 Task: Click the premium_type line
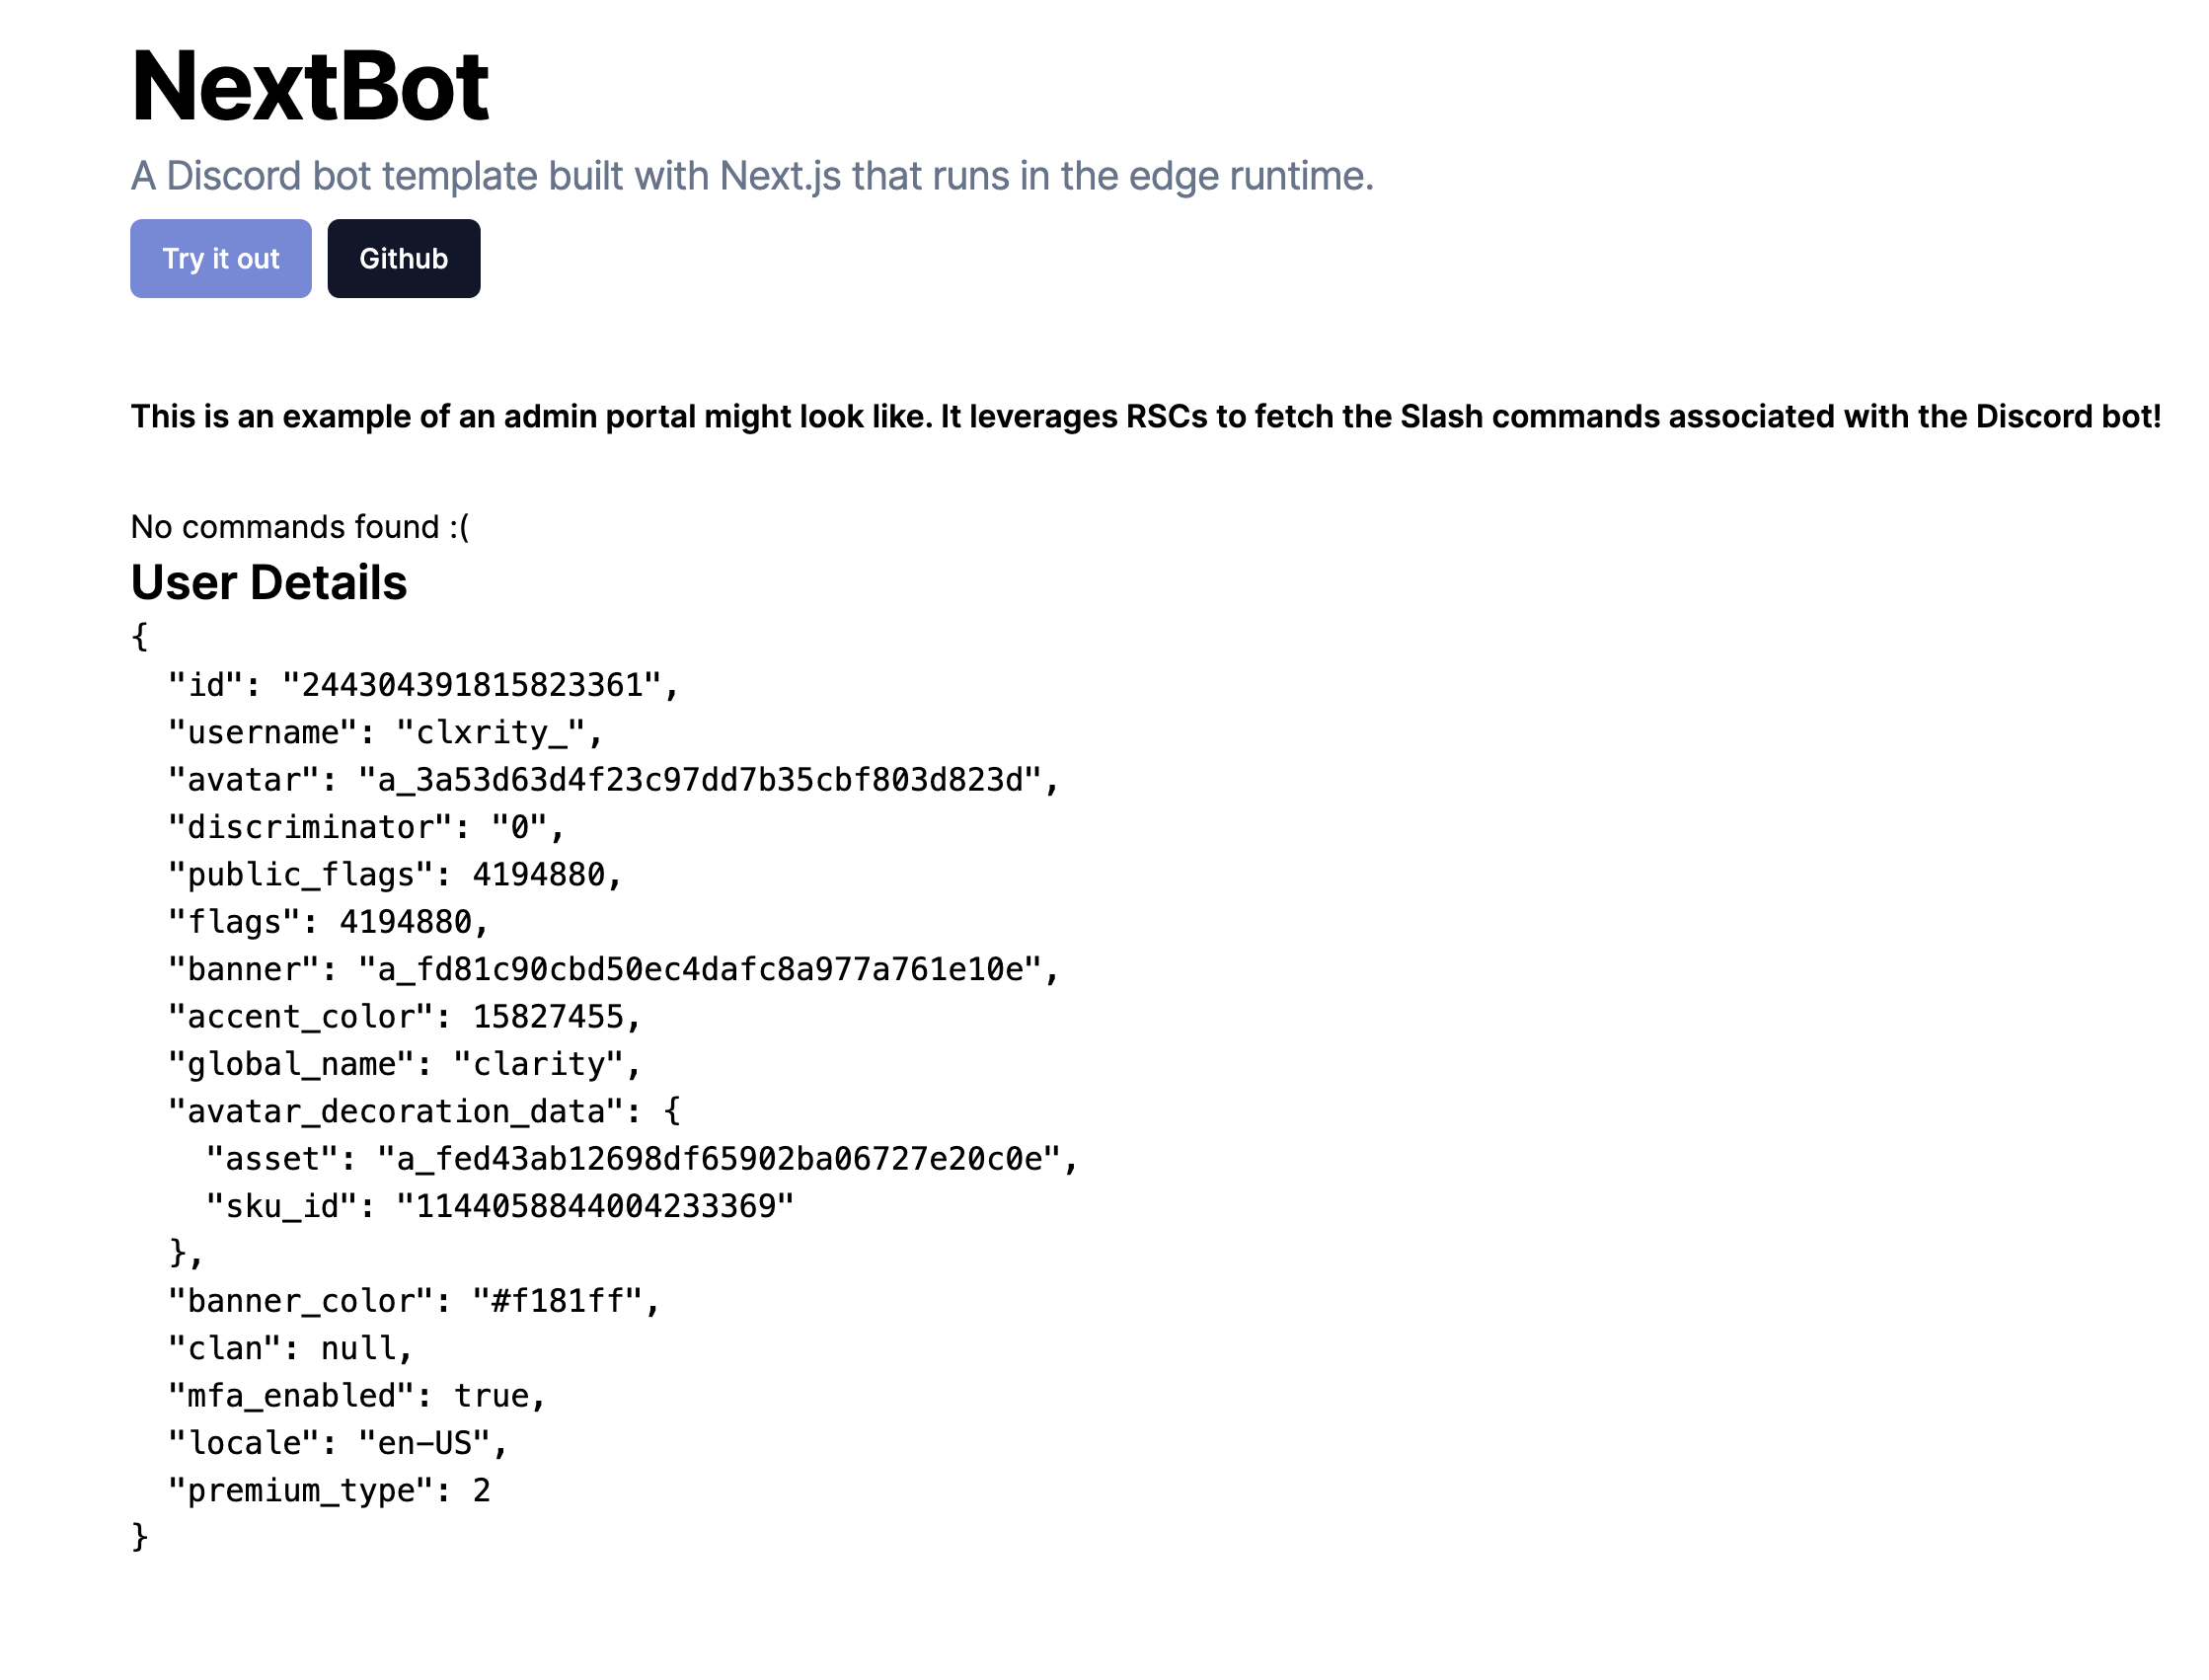328,1490
